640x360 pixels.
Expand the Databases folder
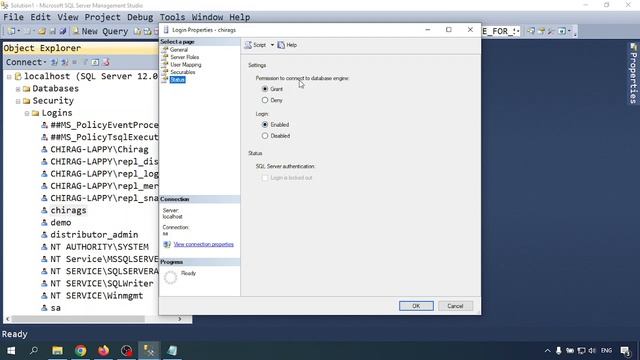(x=18, y=89)
